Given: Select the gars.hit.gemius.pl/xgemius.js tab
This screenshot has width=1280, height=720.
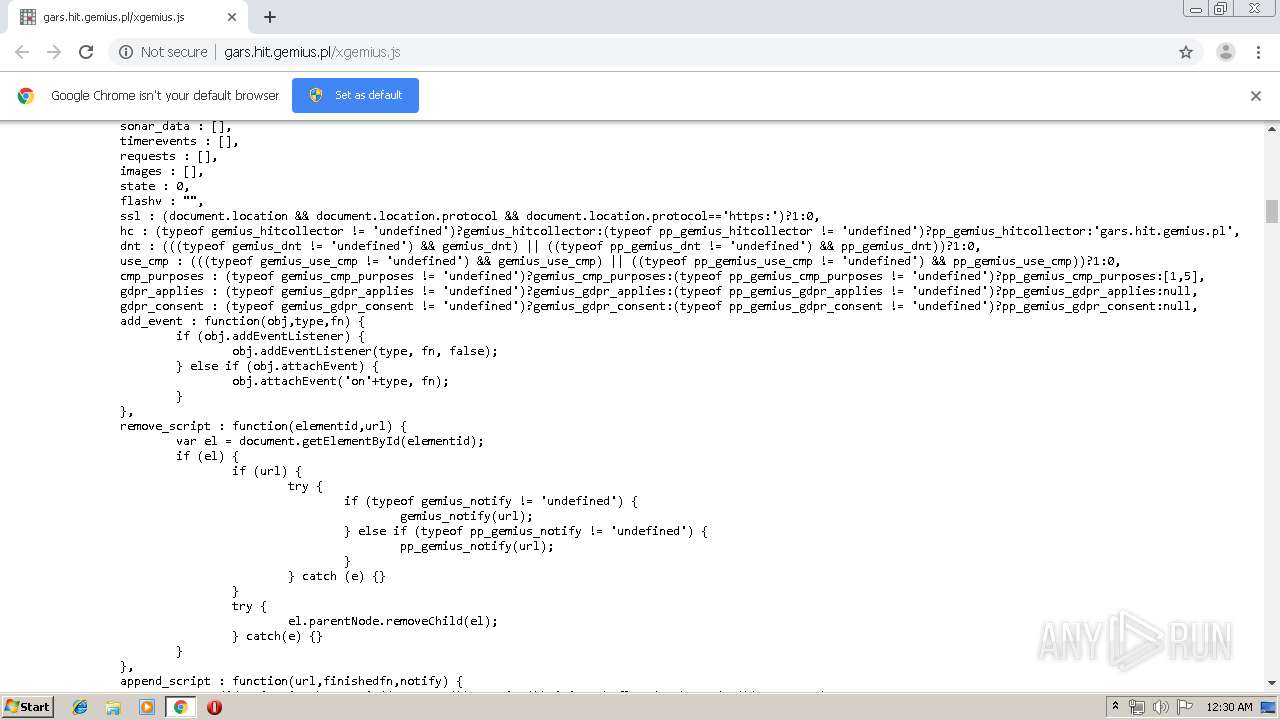Looking at the screenshot, I should pos(127,17).
